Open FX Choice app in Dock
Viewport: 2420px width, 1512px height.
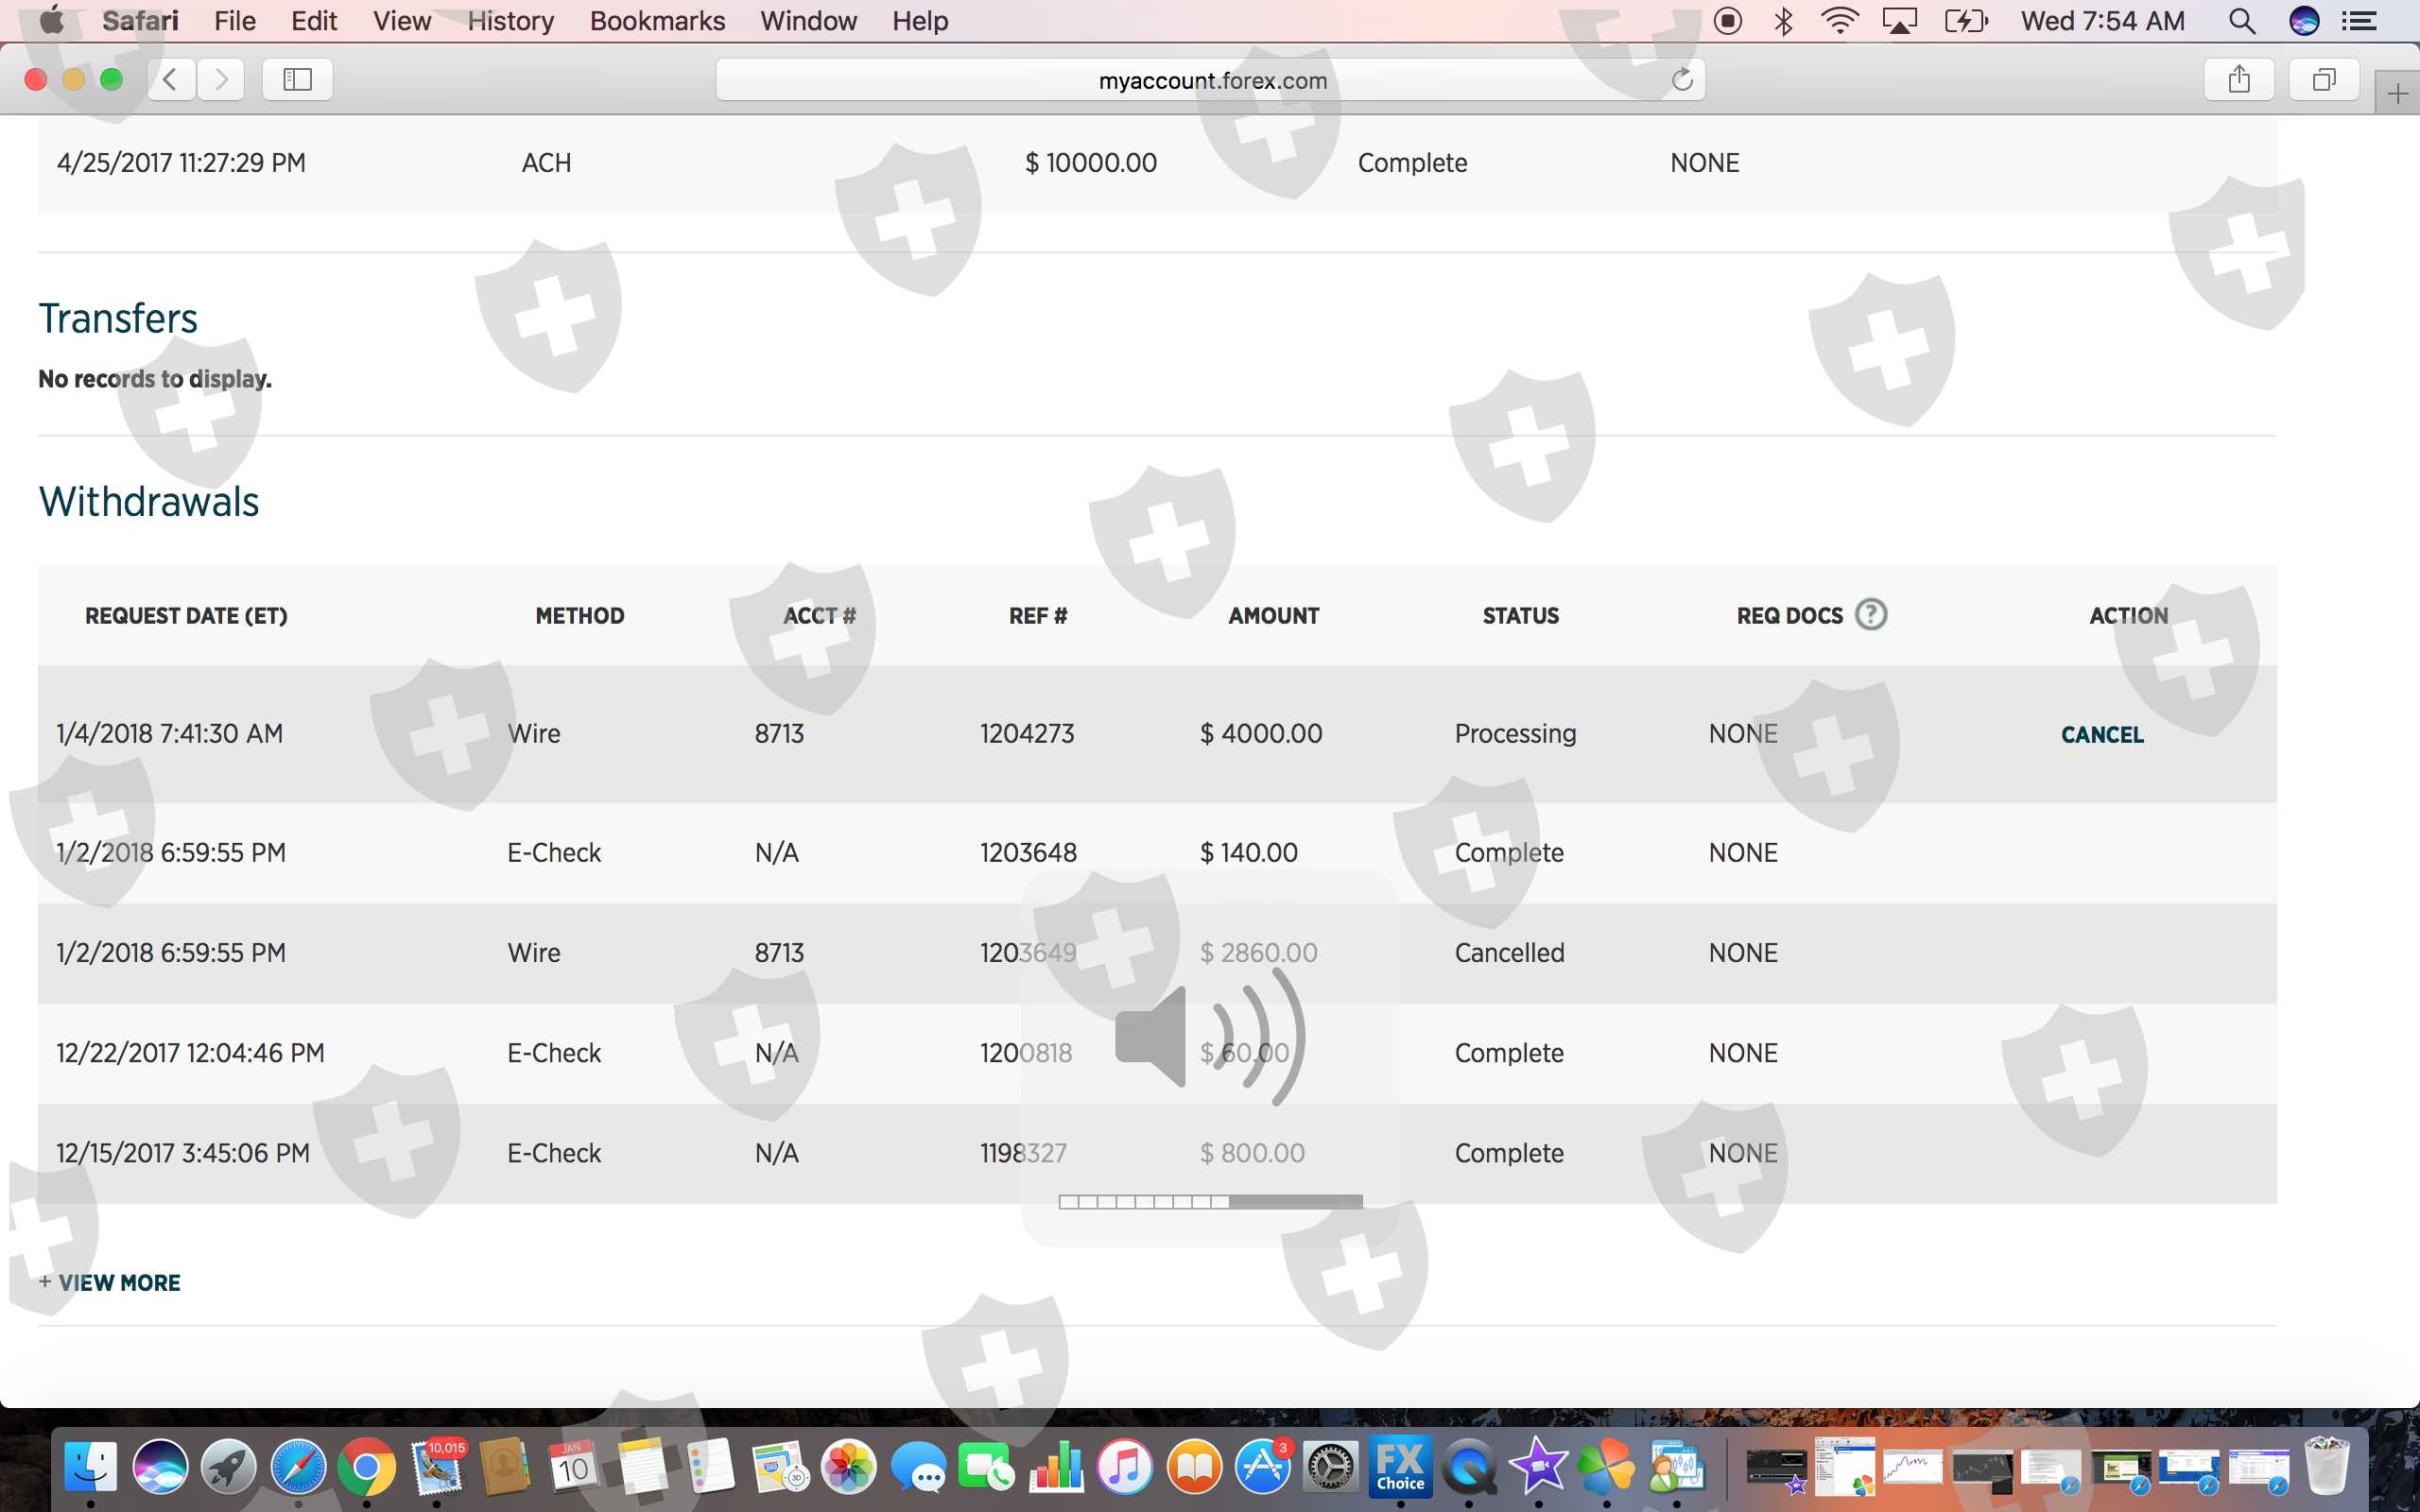(1400, 1467)
